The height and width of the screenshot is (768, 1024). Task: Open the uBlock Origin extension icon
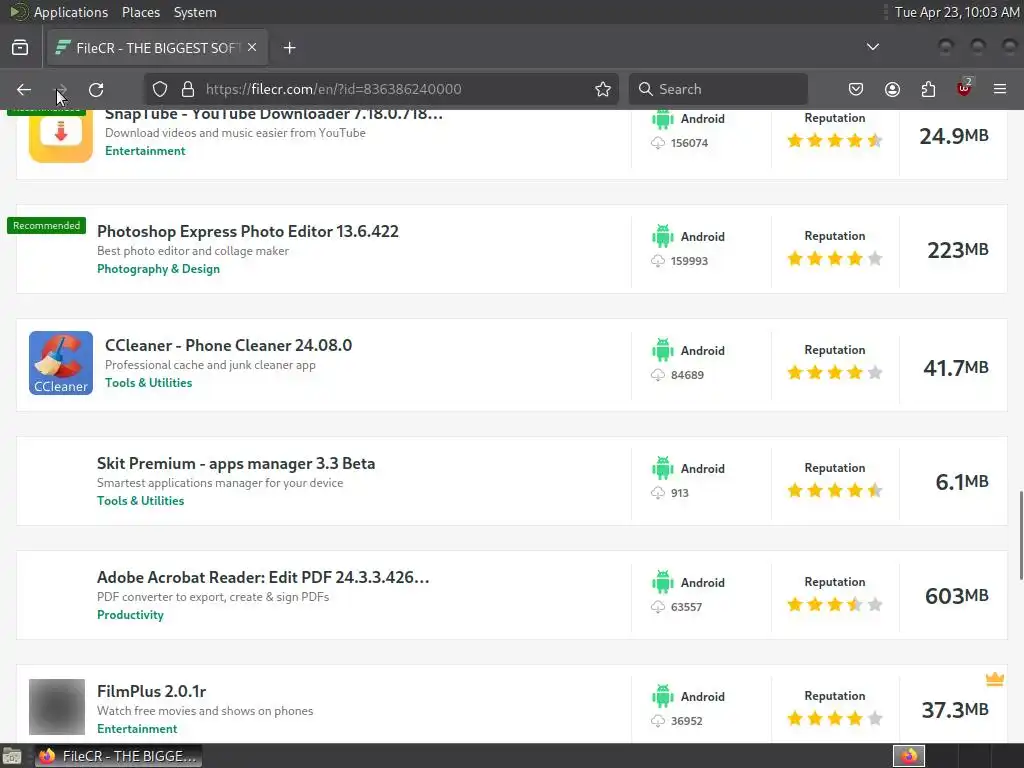coord(964,88)
